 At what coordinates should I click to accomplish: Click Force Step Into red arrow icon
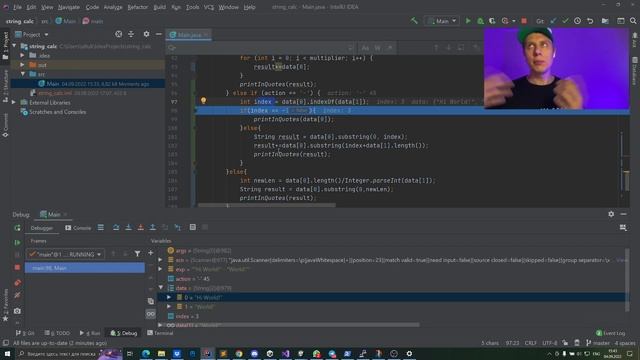(140, 227)
